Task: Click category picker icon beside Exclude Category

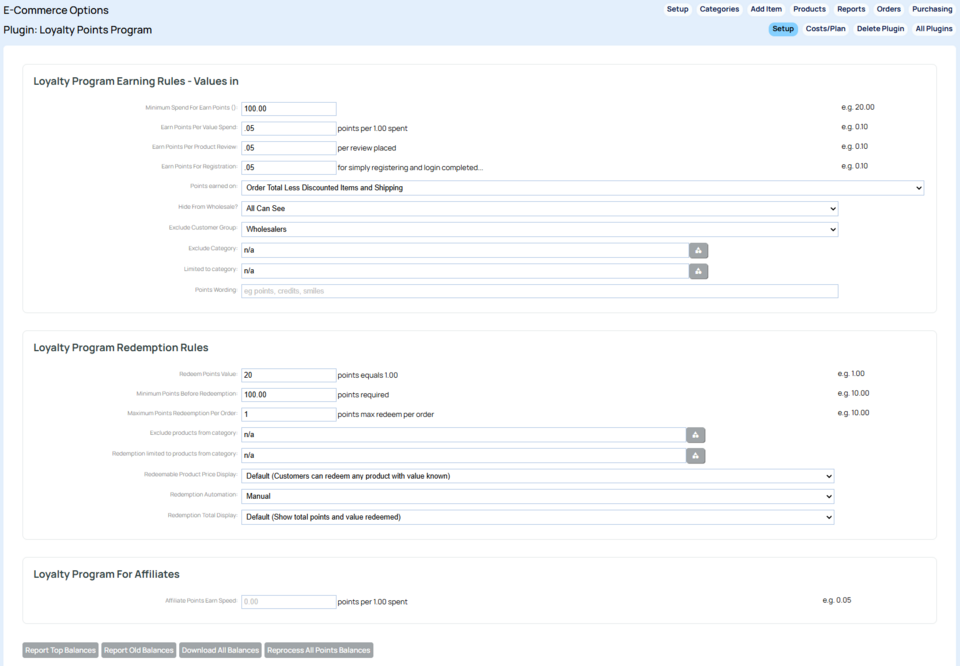Action: 698,250
